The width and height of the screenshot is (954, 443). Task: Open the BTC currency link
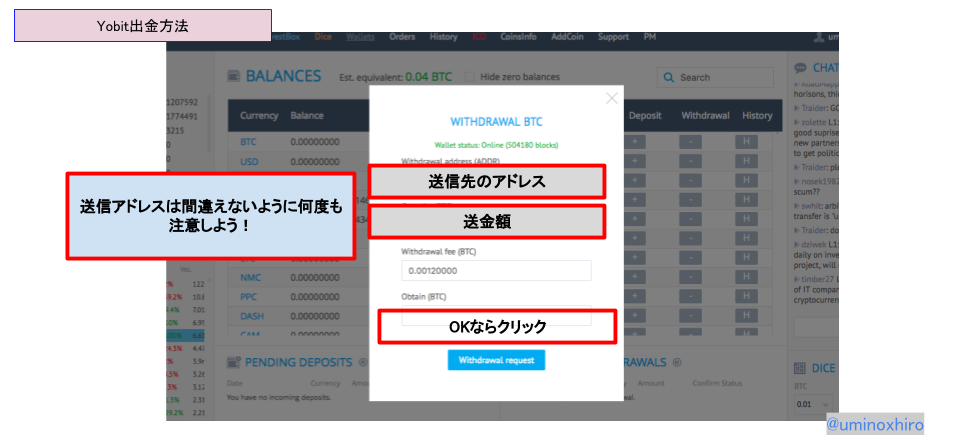point(248,142)
